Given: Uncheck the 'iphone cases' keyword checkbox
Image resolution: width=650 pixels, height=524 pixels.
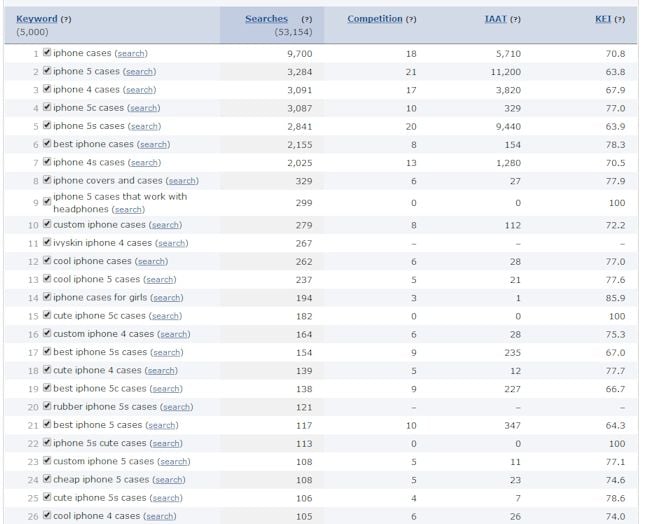Looking at the screenshot, I should (47, 53).
